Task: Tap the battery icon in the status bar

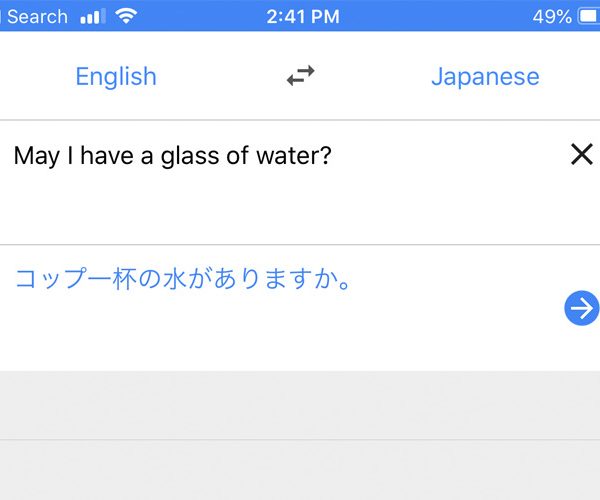Action: pos(589,16)
